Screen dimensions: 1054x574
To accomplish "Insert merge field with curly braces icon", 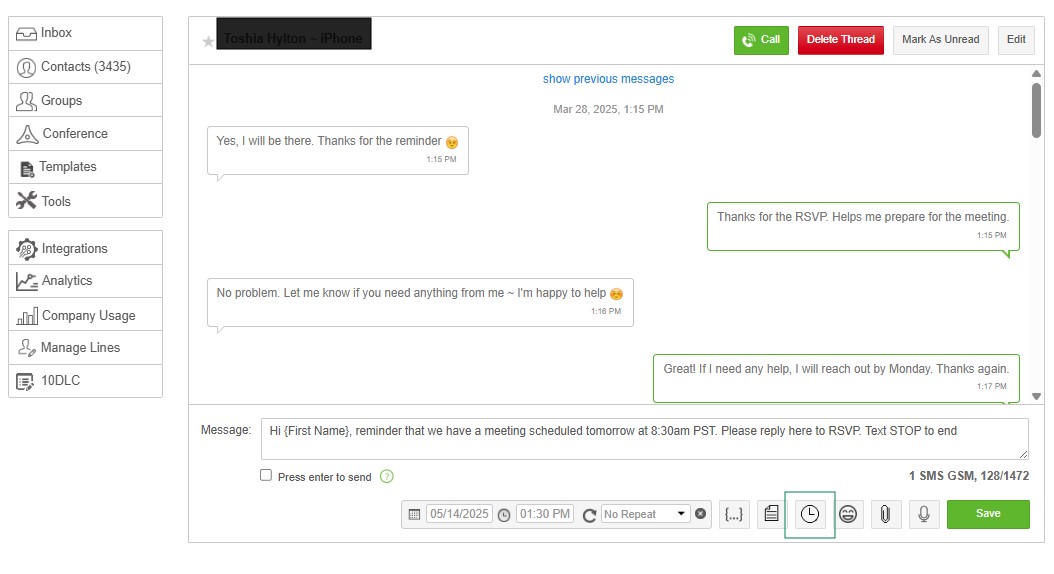I will 734,514.
